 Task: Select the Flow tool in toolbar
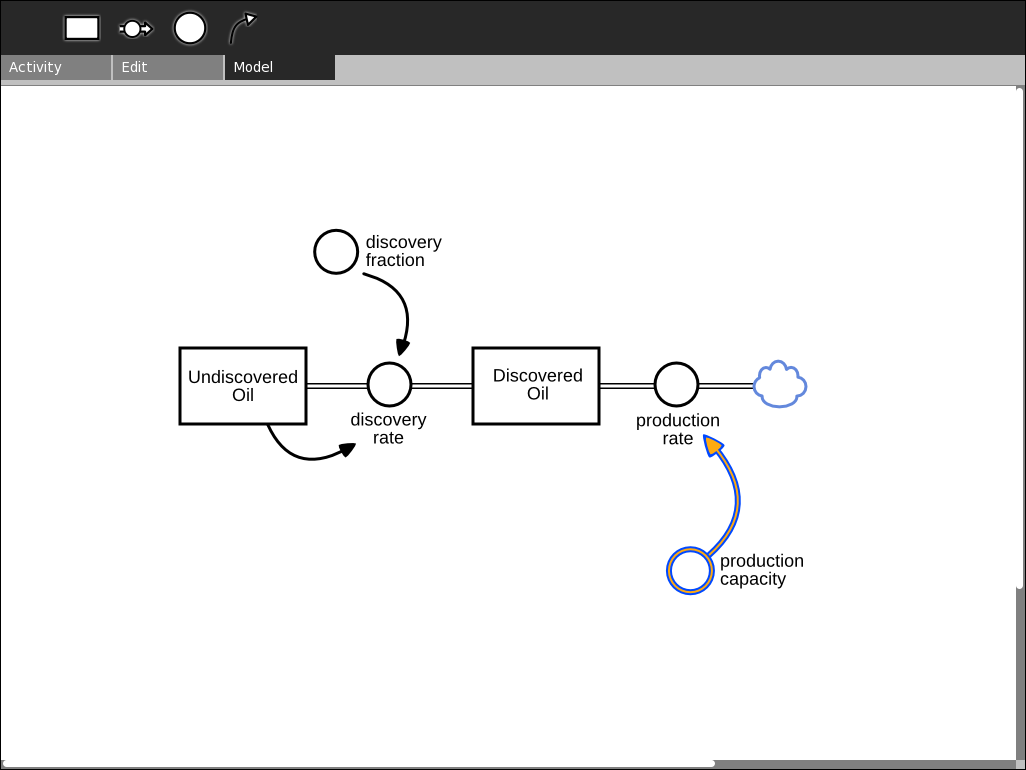click(x=136, y=29)
